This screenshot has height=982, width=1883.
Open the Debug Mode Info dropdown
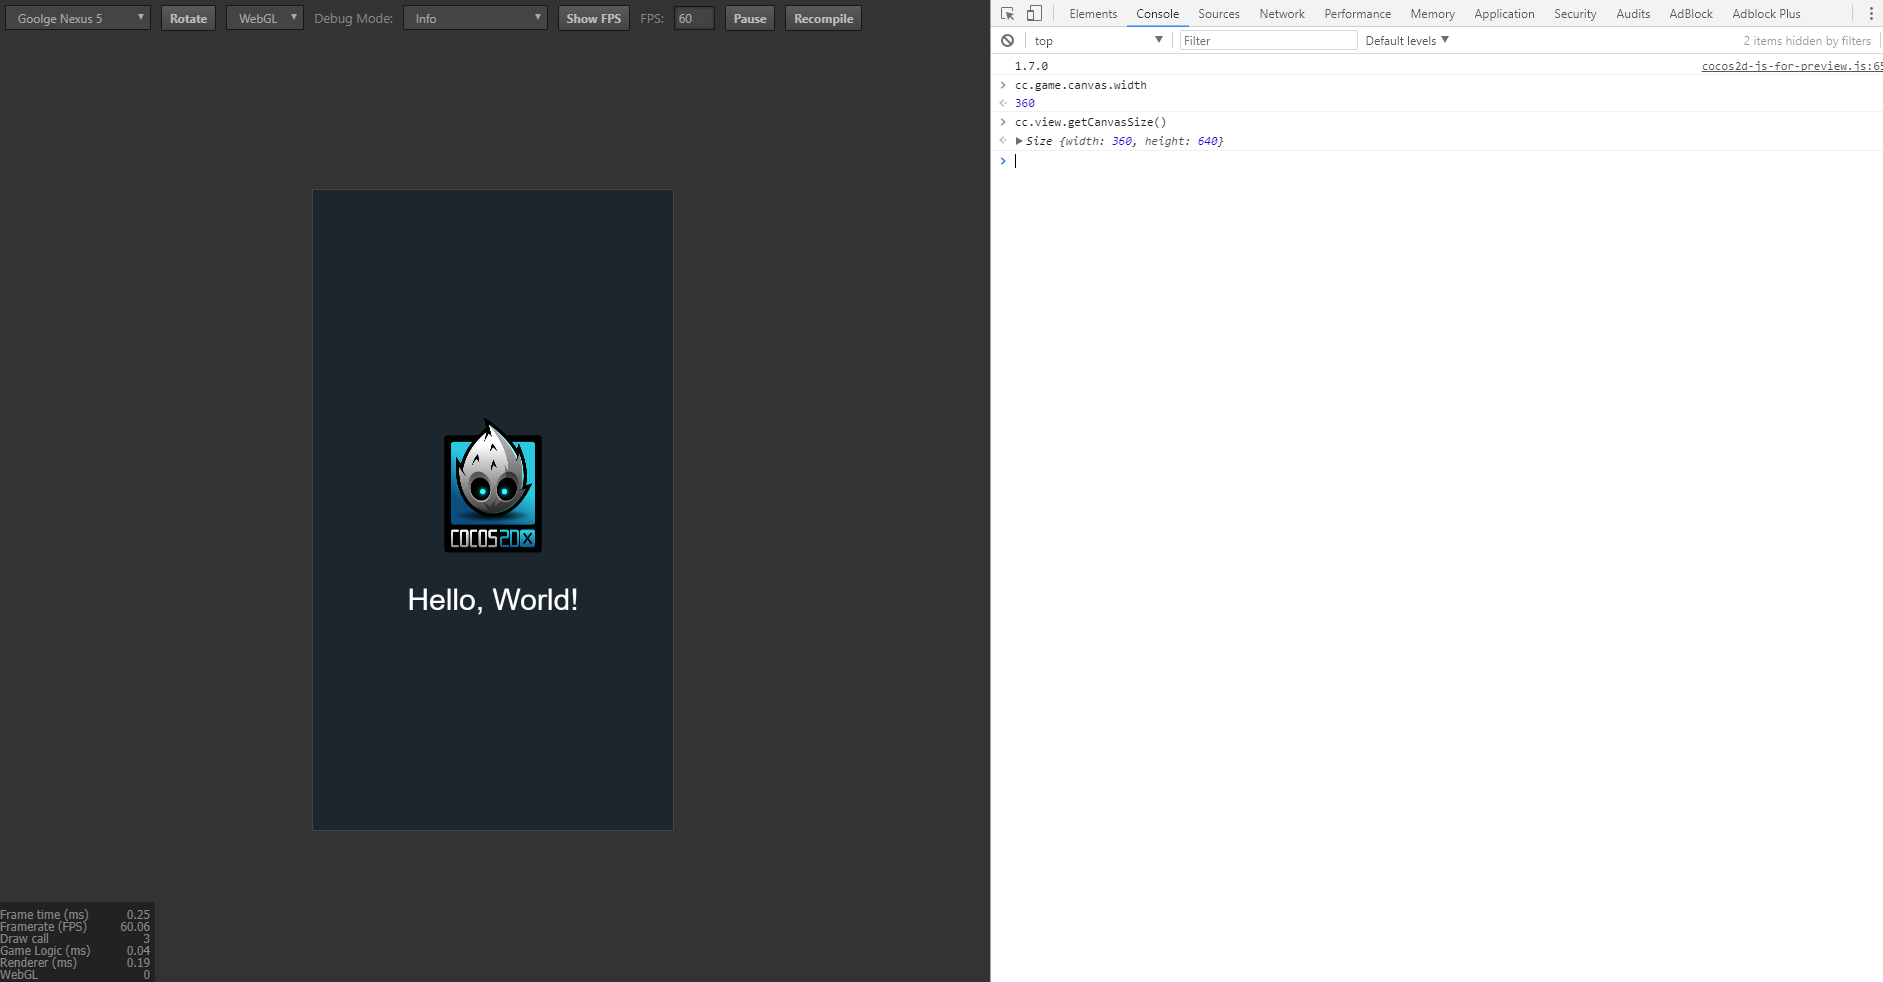pos(475,18)
